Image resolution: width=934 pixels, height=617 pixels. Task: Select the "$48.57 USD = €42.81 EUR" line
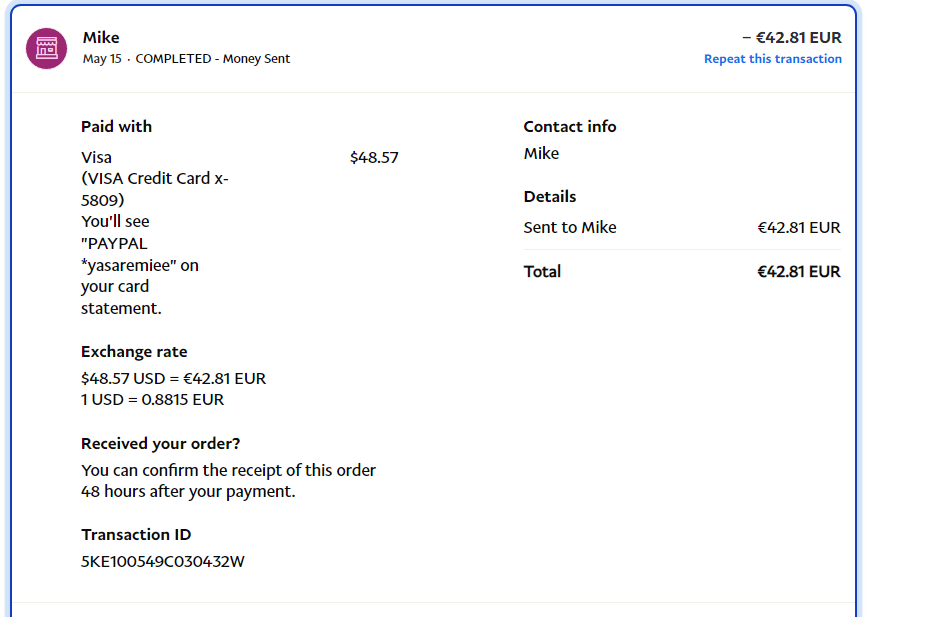click(173, 379)
